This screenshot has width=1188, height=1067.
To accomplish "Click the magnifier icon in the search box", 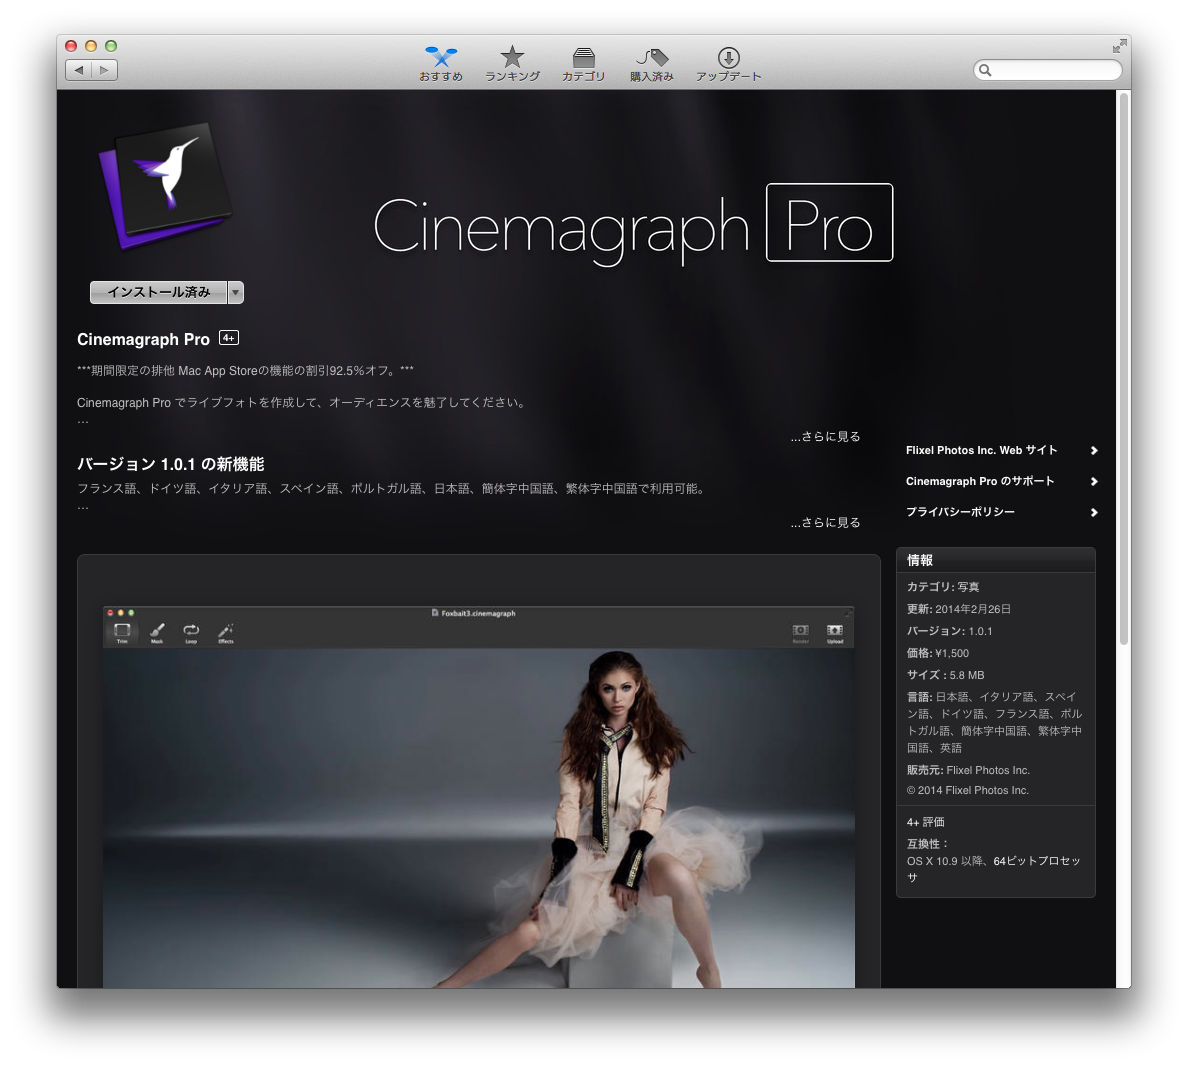I will tap(986, 70).
